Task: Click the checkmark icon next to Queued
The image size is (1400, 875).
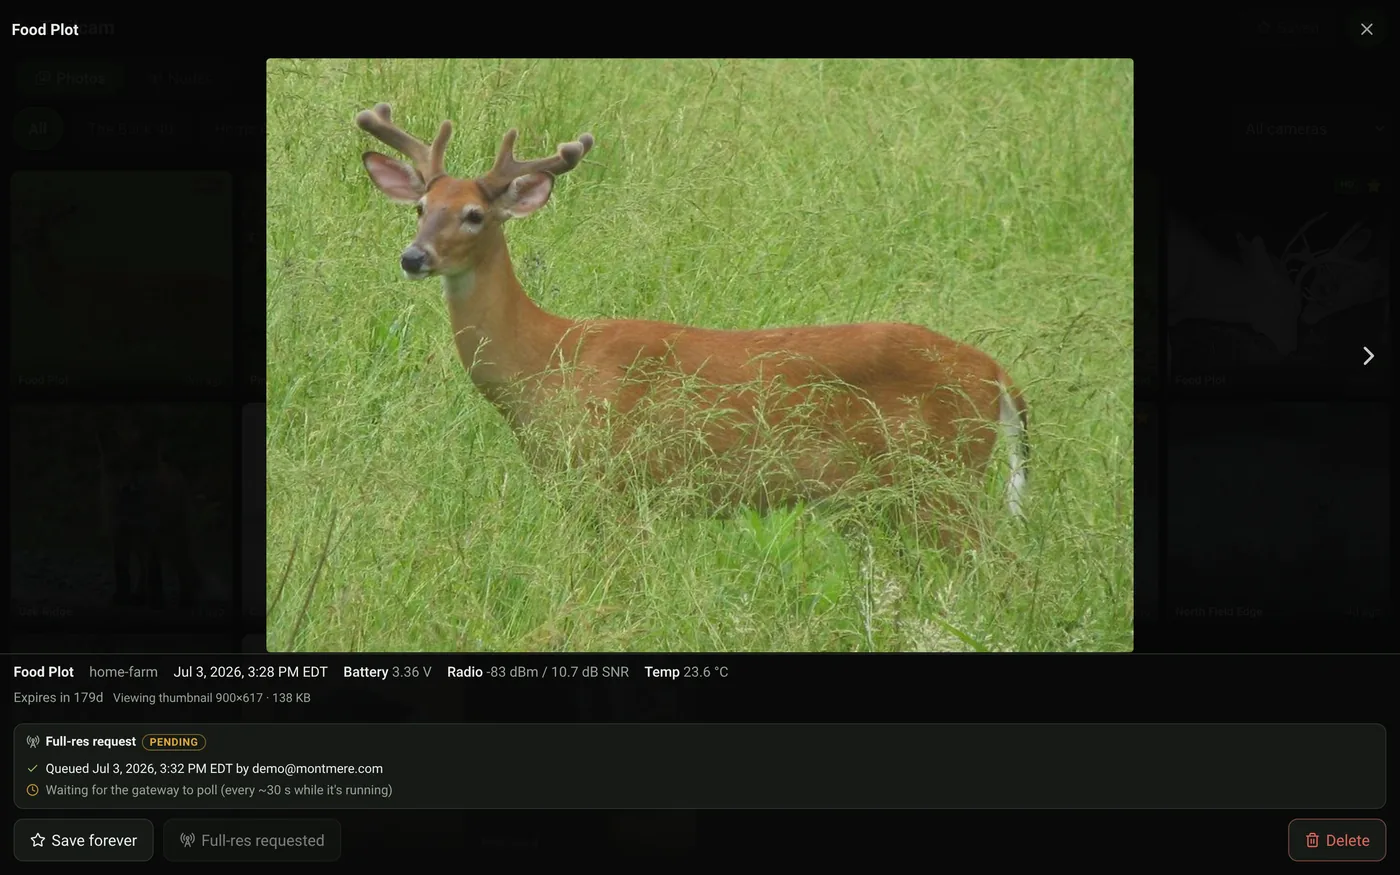Action: click(33, 769)
